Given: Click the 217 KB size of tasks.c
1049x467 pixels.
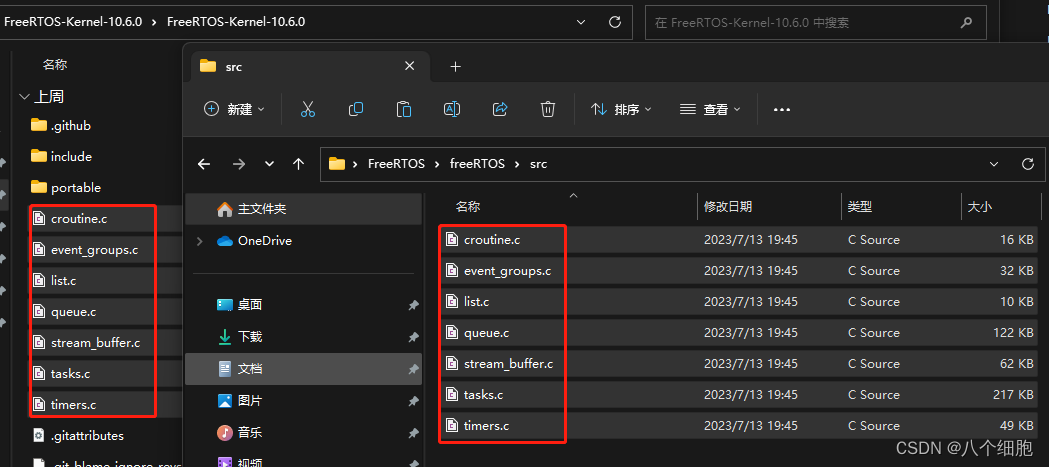Looking at the screenshot, I should coord(1013,395).
